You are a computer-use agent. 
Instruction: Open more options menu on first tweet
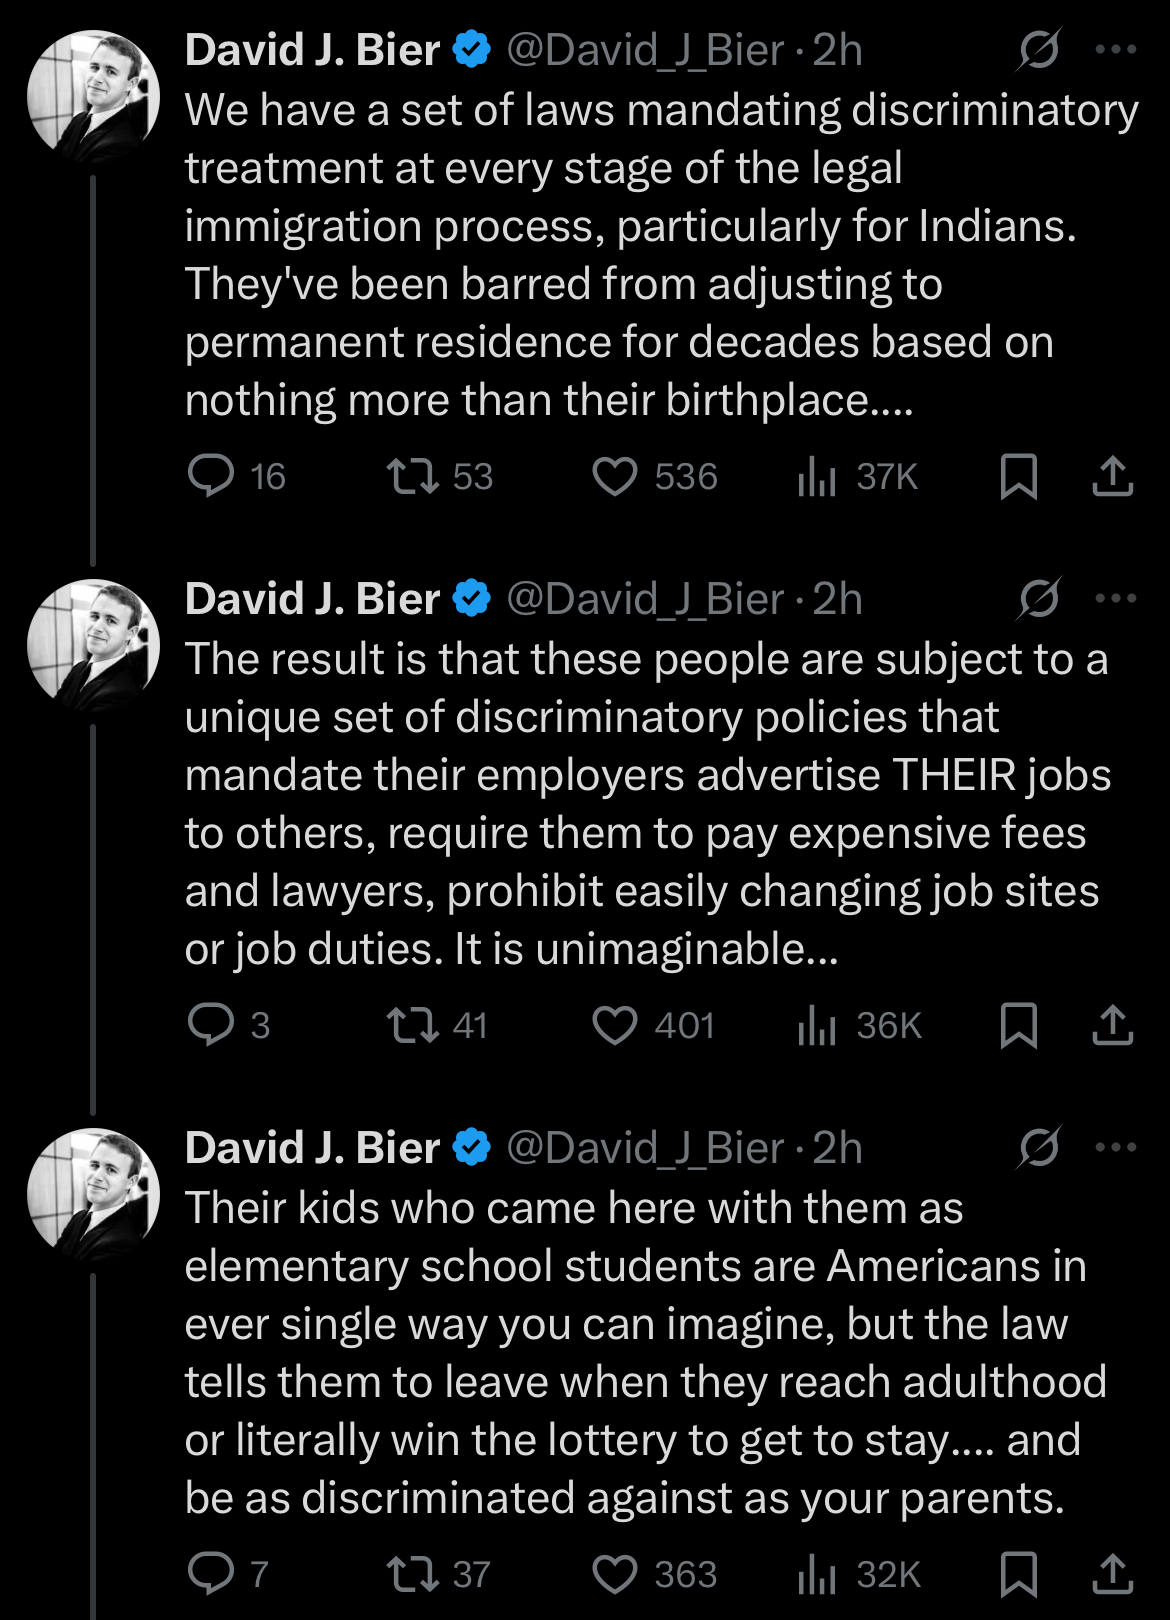point(1116,49)
